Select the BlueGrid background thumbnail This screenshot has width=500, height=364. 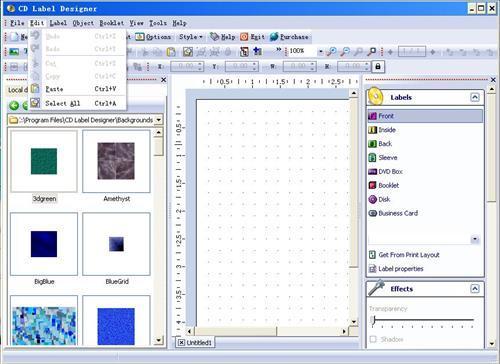coord(116,244)
